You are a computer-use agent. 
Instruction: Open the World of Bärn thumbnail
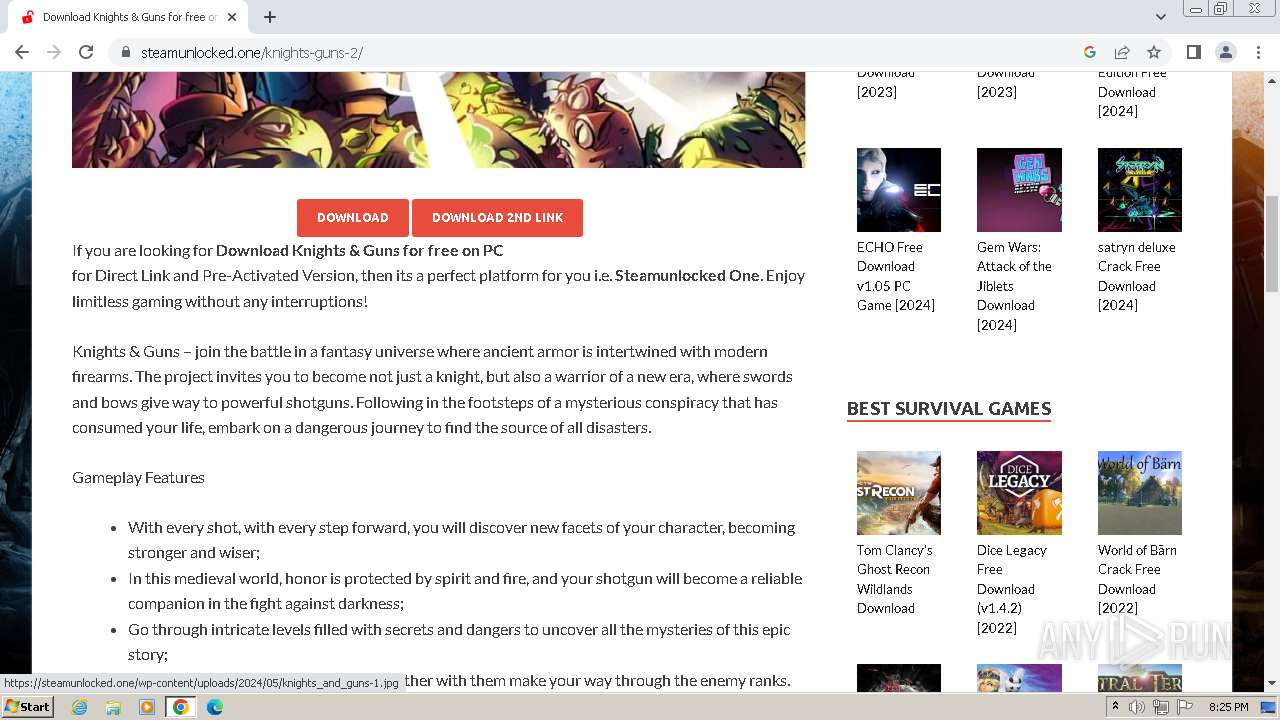click(x=1140, y=493)
